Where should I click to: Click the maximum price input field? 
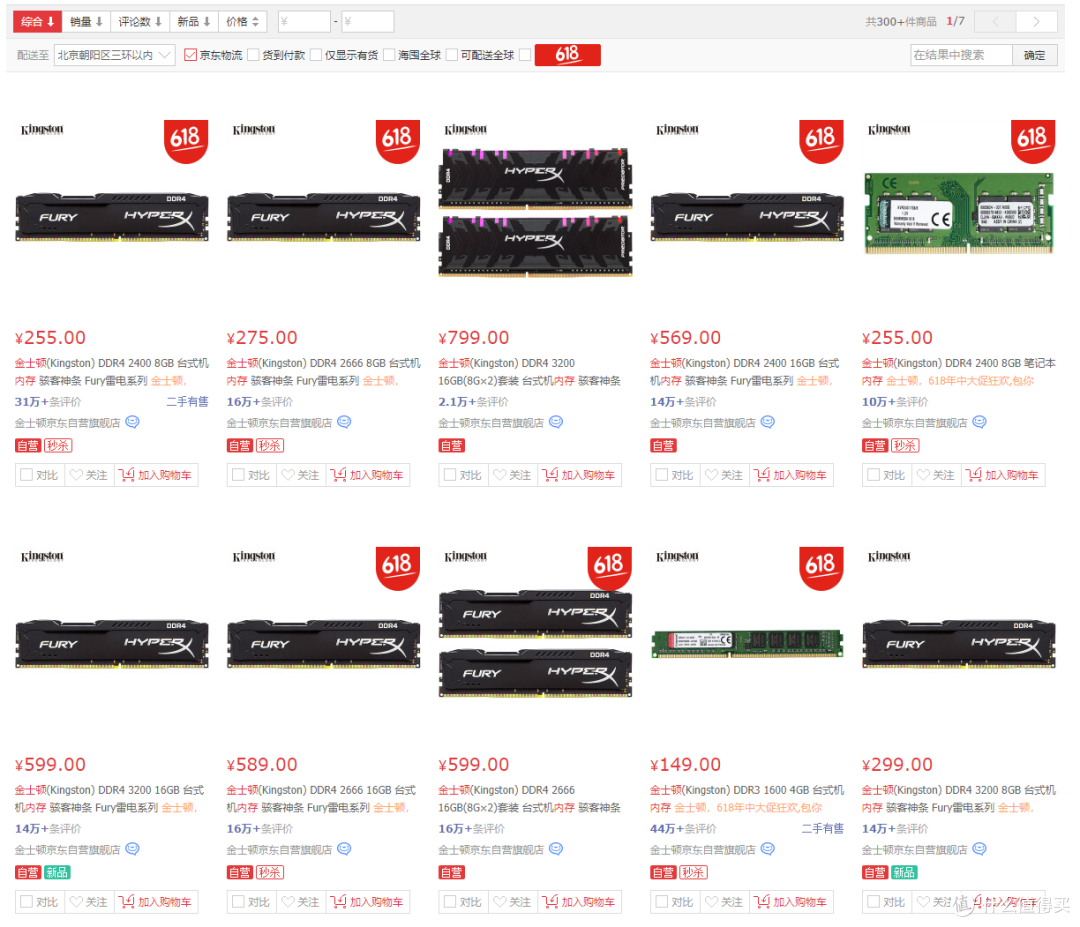point(368,21)
